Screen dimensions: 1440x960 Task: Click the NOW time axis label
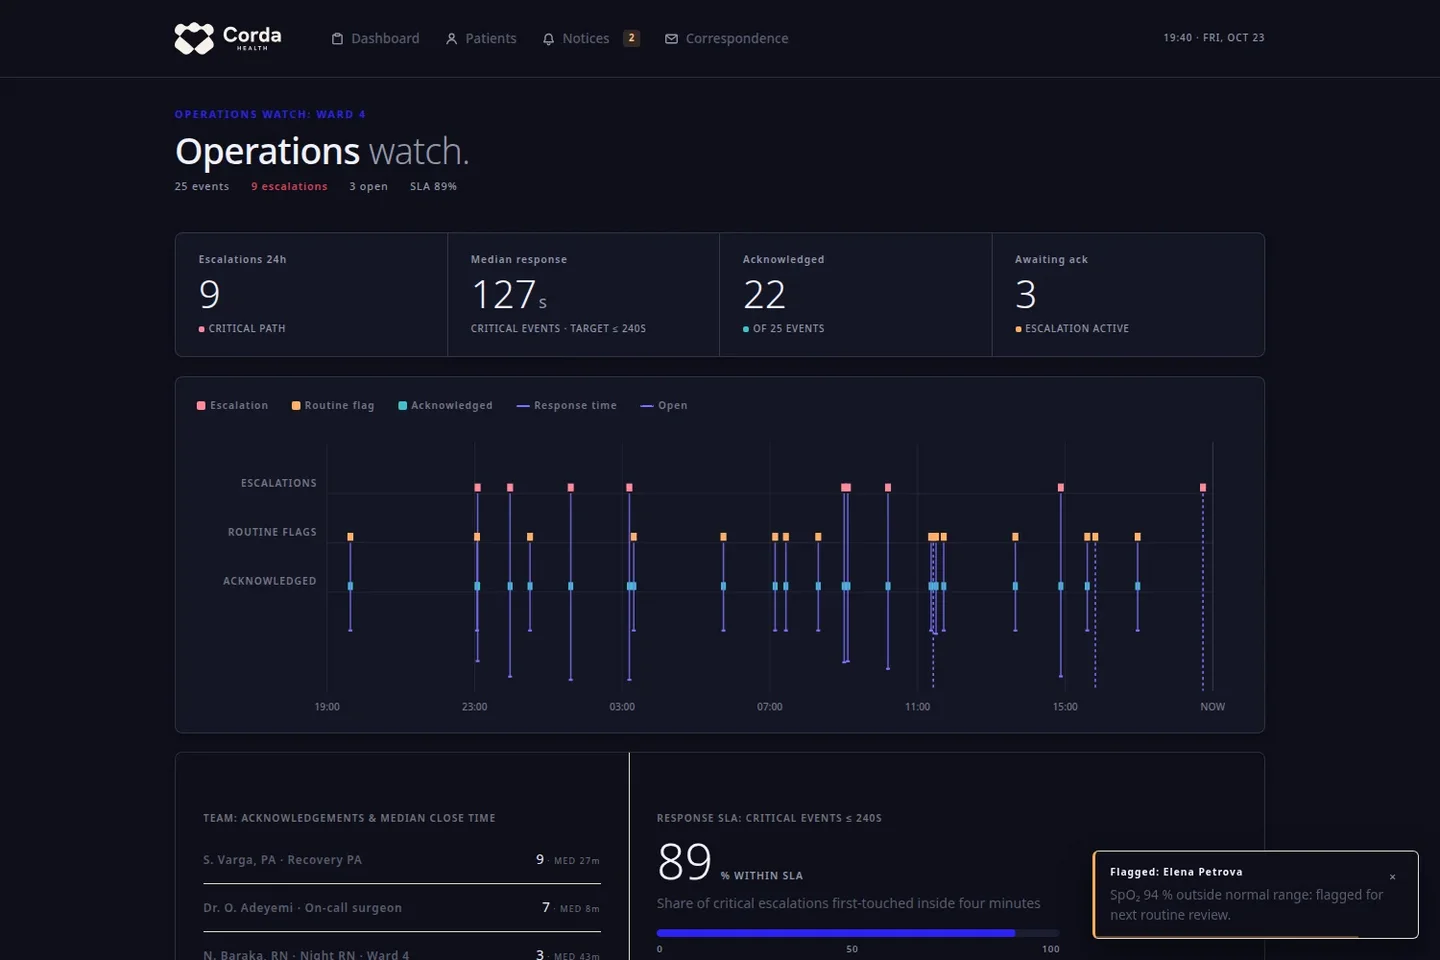point(1213,707)
